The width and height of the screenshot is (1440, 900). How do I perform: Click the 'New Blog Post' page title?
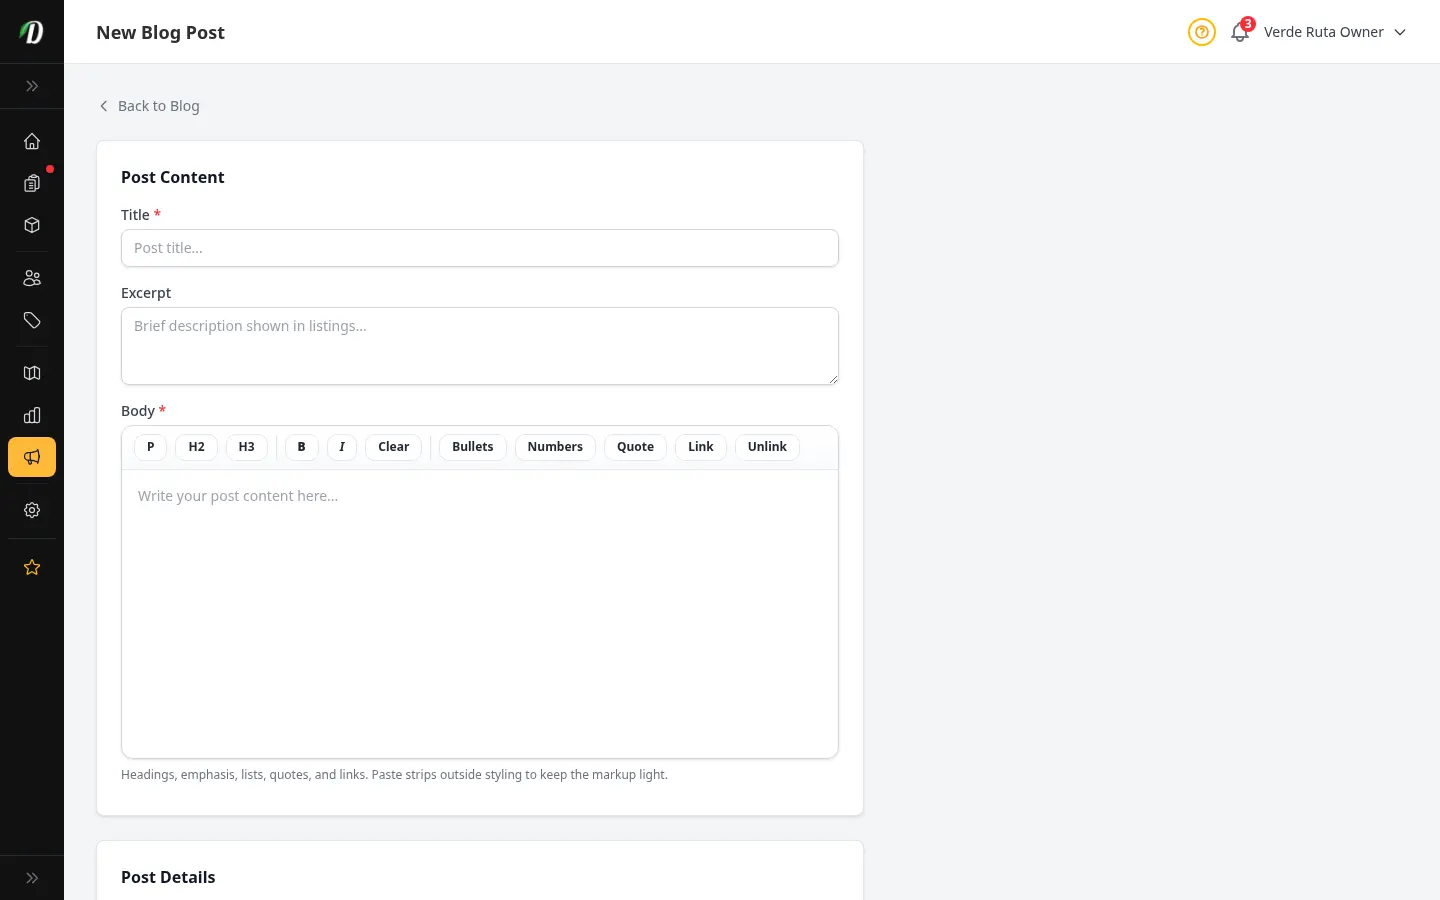(160, 32)
